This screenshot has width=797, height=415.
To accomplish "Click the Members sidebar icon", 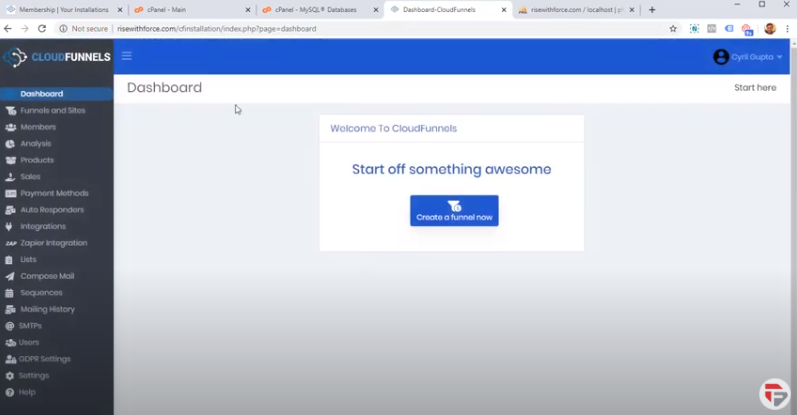I will coord(10,127).
